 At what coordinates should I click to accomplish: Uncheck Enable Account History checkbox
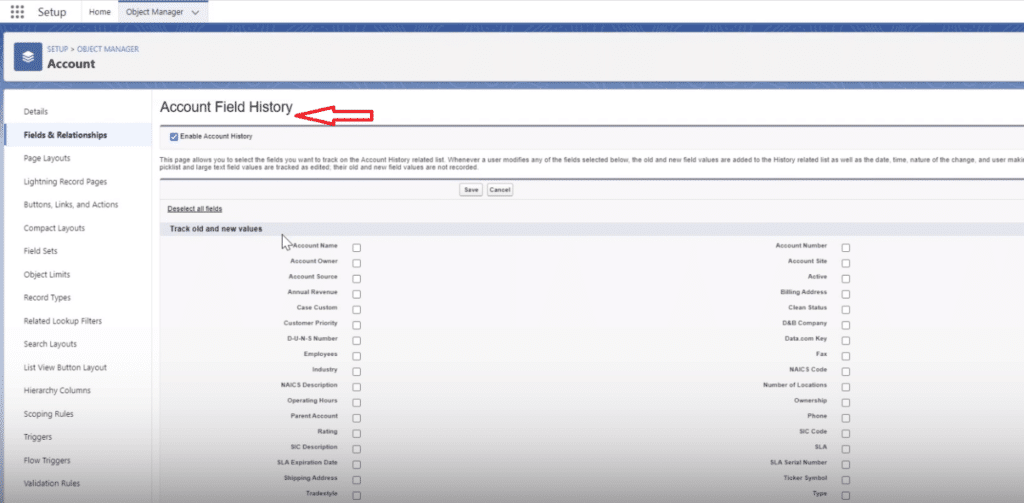pyautogui.click(x=174, y=136)
